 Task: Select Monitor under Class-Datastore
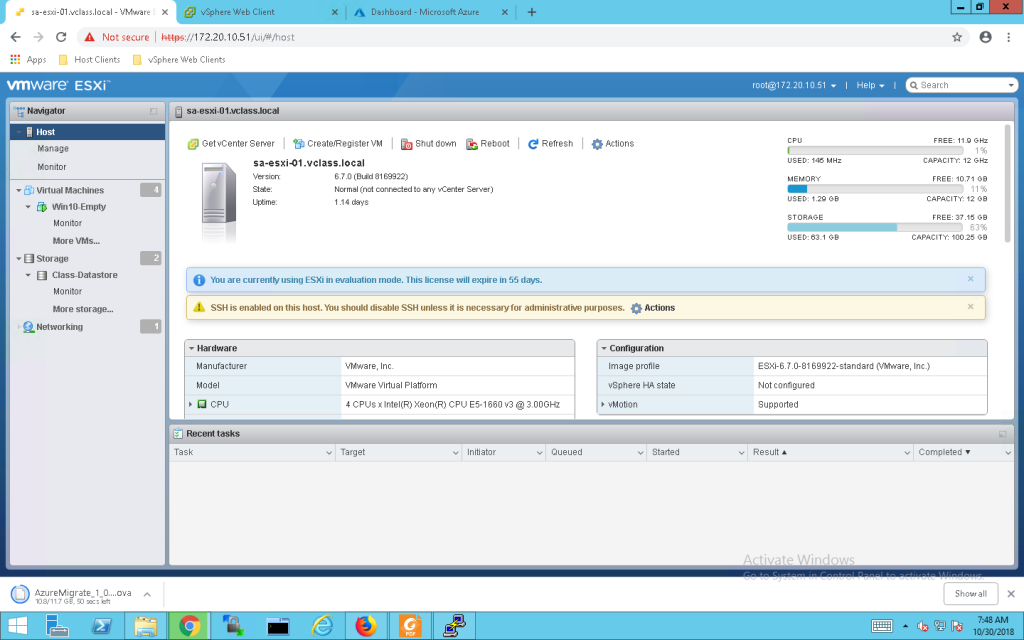coord(67,292)
